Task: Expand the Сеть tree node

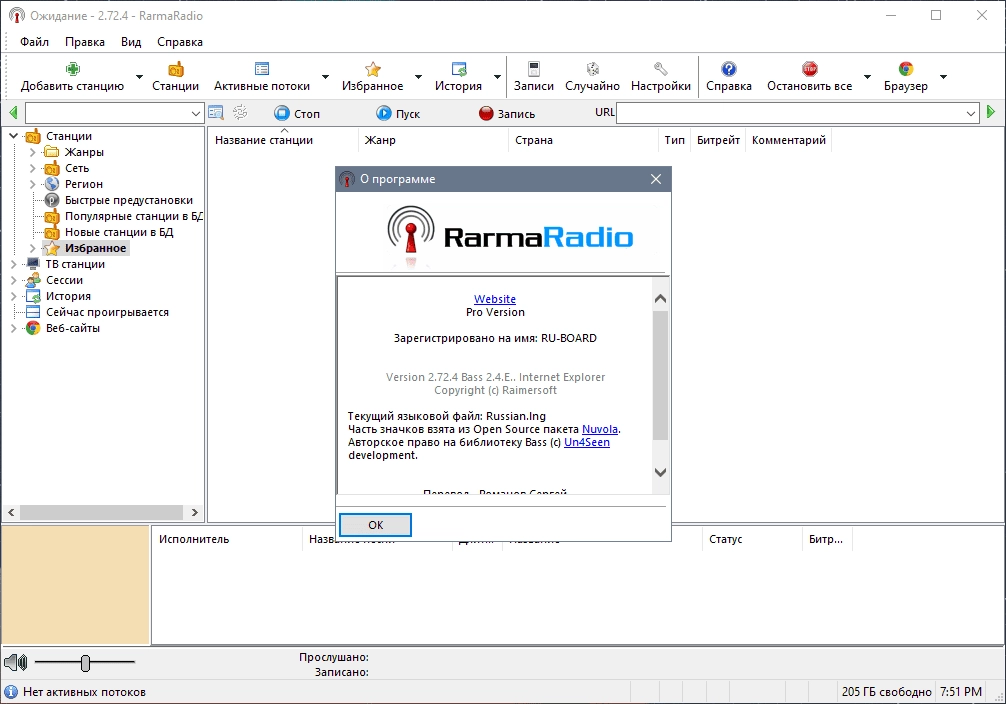Action: 33,168
